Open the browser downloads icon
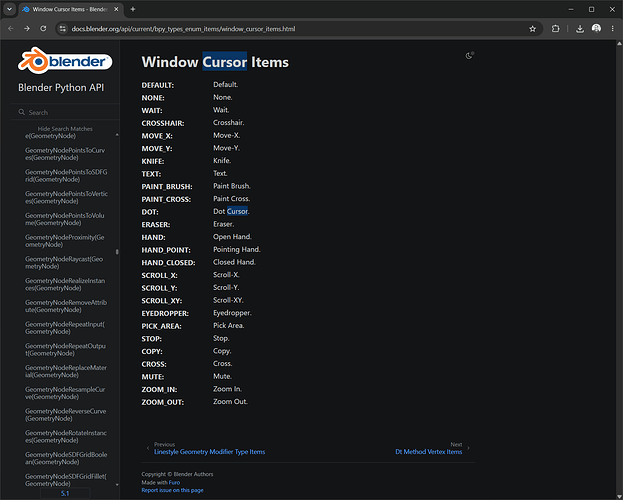The height and width of the screenshot is (500, 623). [x=580, y=29]
